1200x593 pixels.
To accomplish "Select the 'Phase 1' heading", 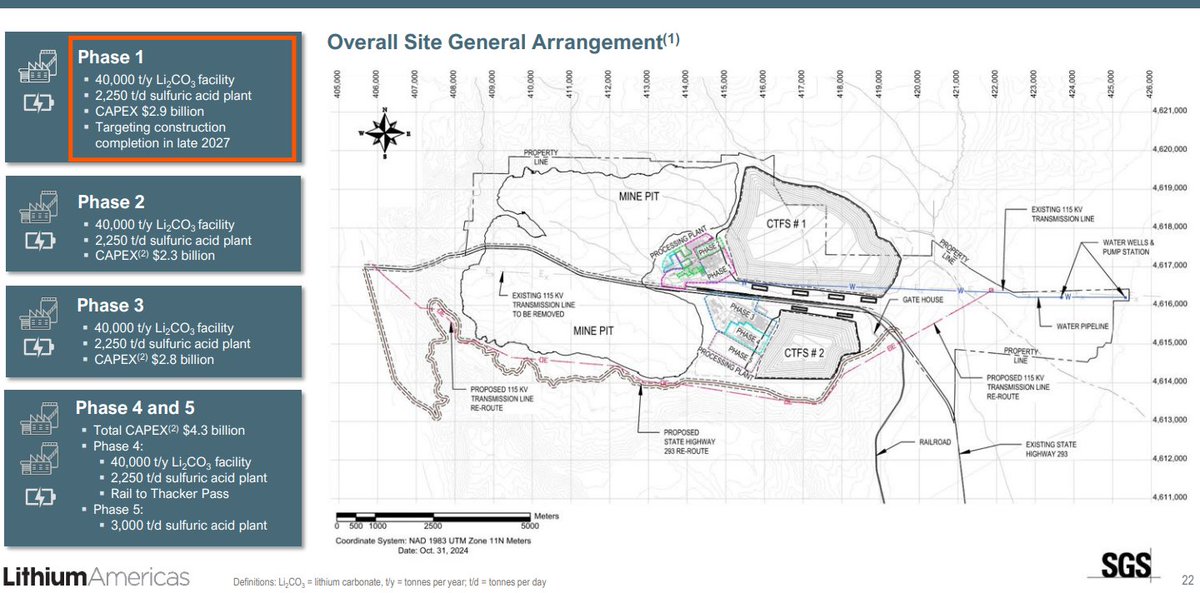I will tap(110, 55).
